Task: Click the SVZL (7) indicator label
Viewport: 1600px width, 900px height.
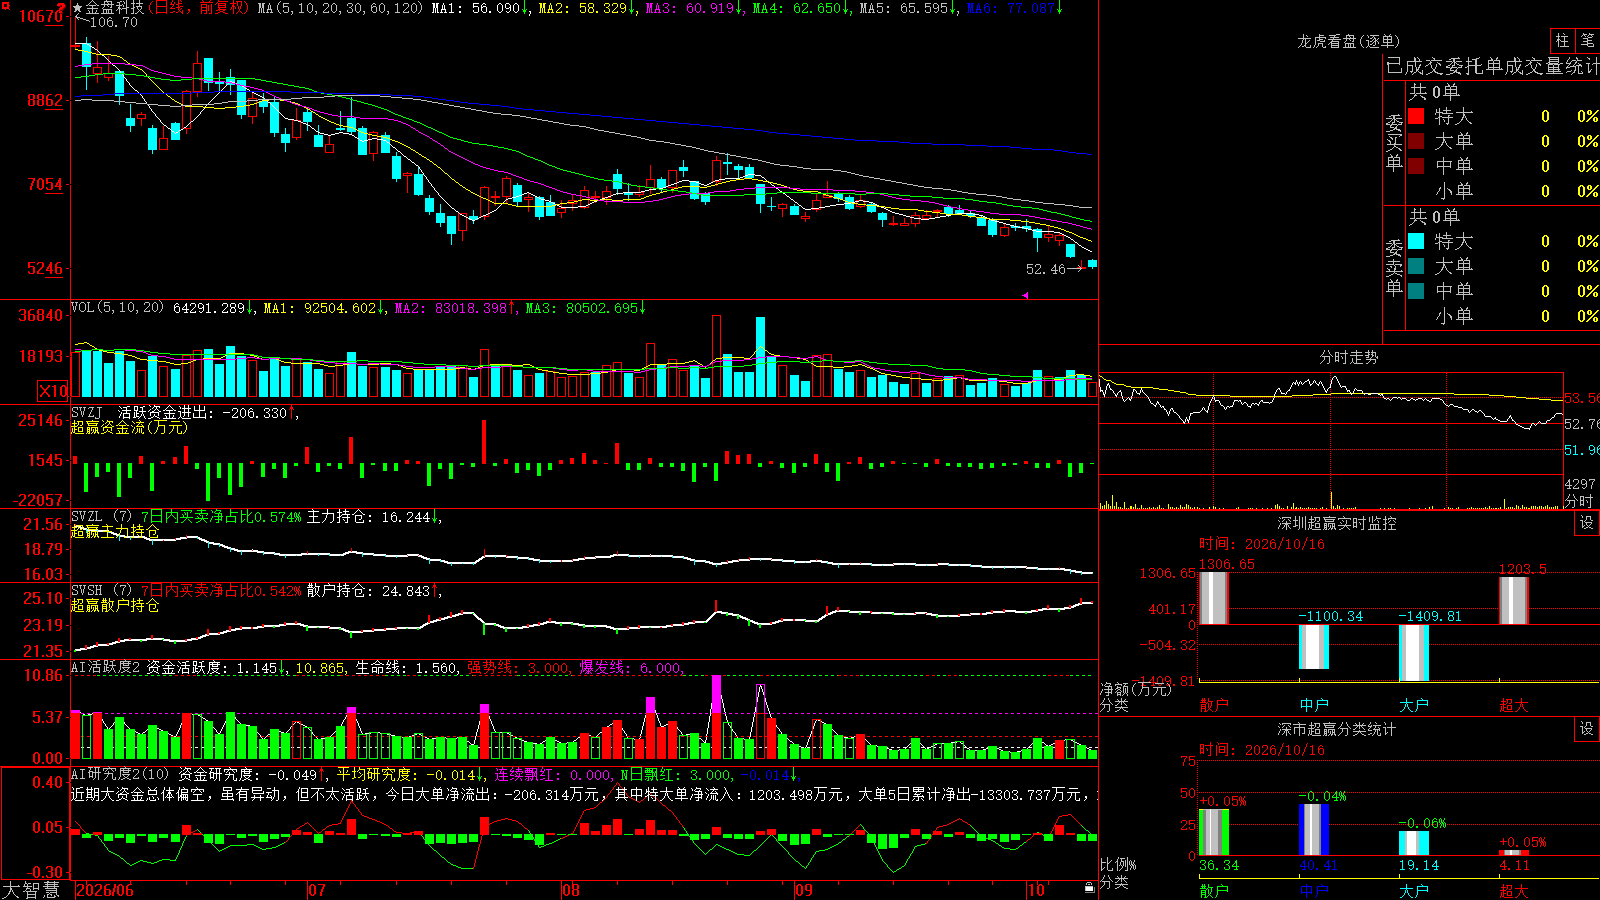Action: coord(101,517)
